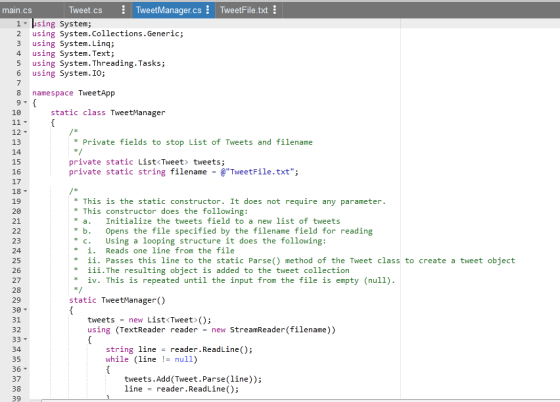Click 'static class TweetManager' declaration
Image resolution: width=560 pixels, height=402 pixels.
pyautogui.click(x=108, y=112)
